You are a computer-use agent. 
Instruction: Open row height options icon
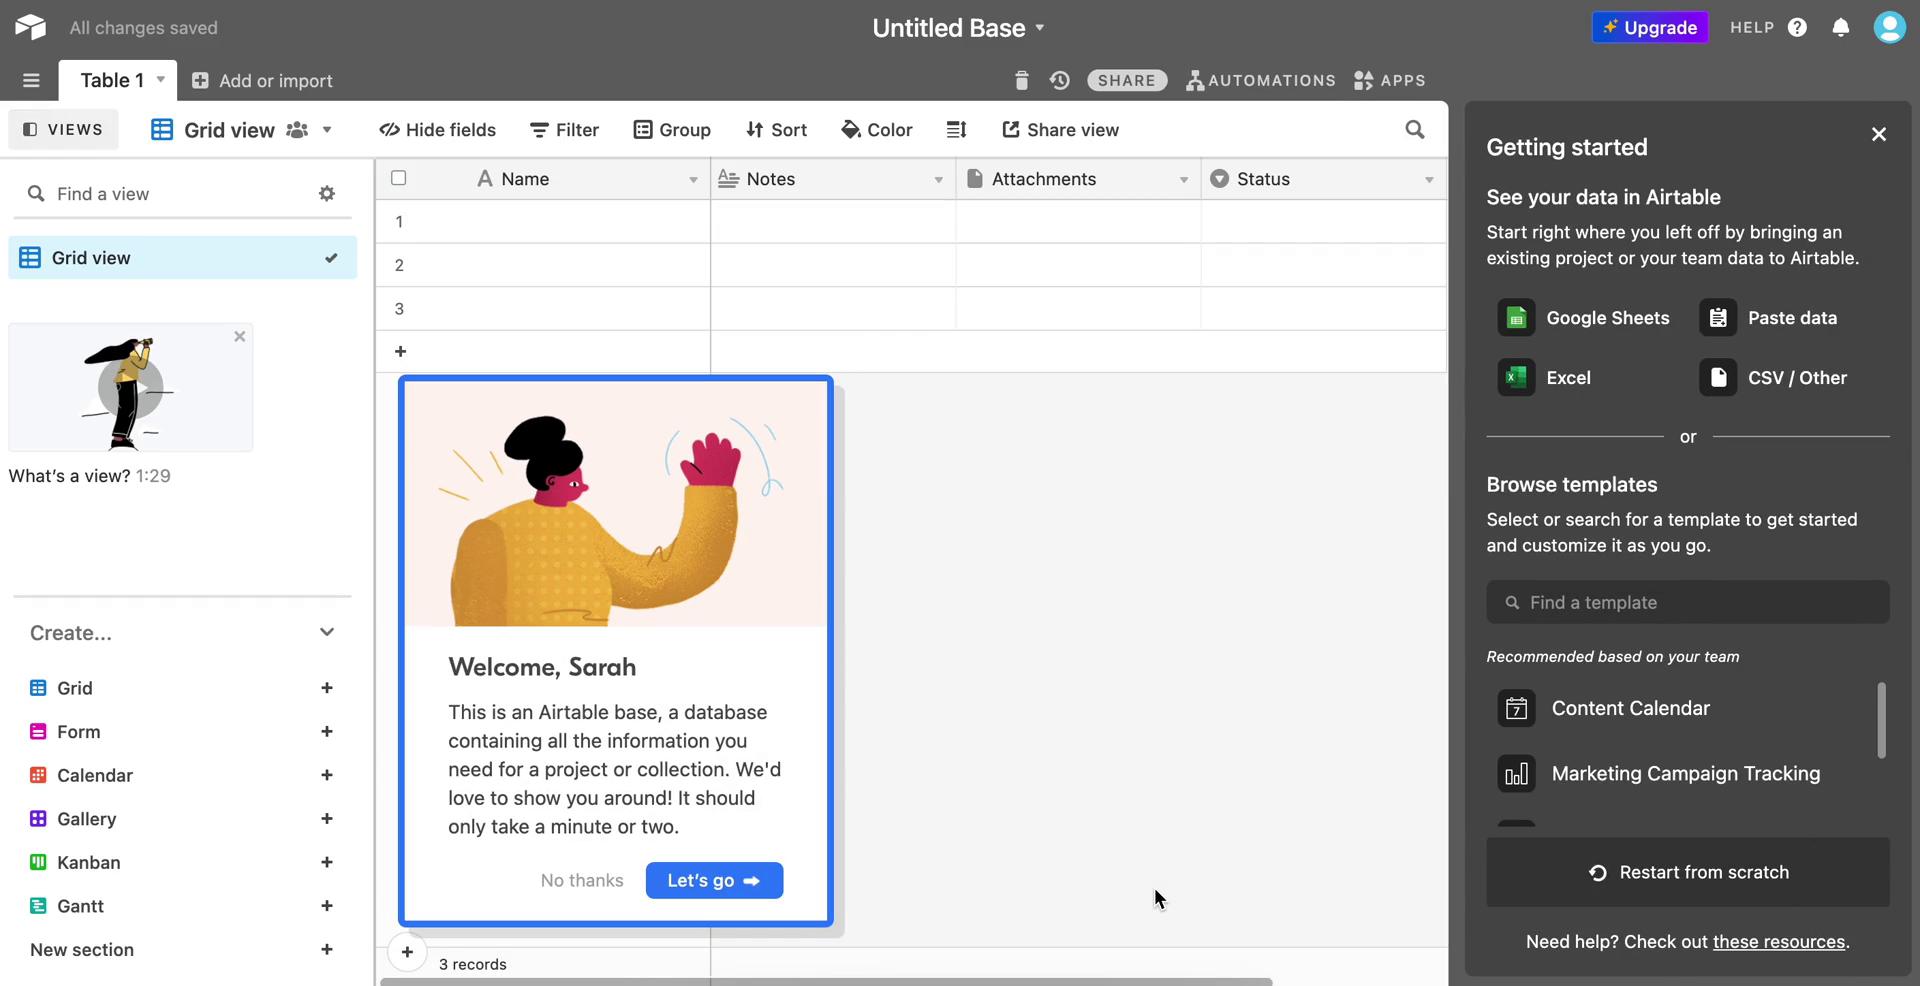pyautogui.click(x=956, y=129)
